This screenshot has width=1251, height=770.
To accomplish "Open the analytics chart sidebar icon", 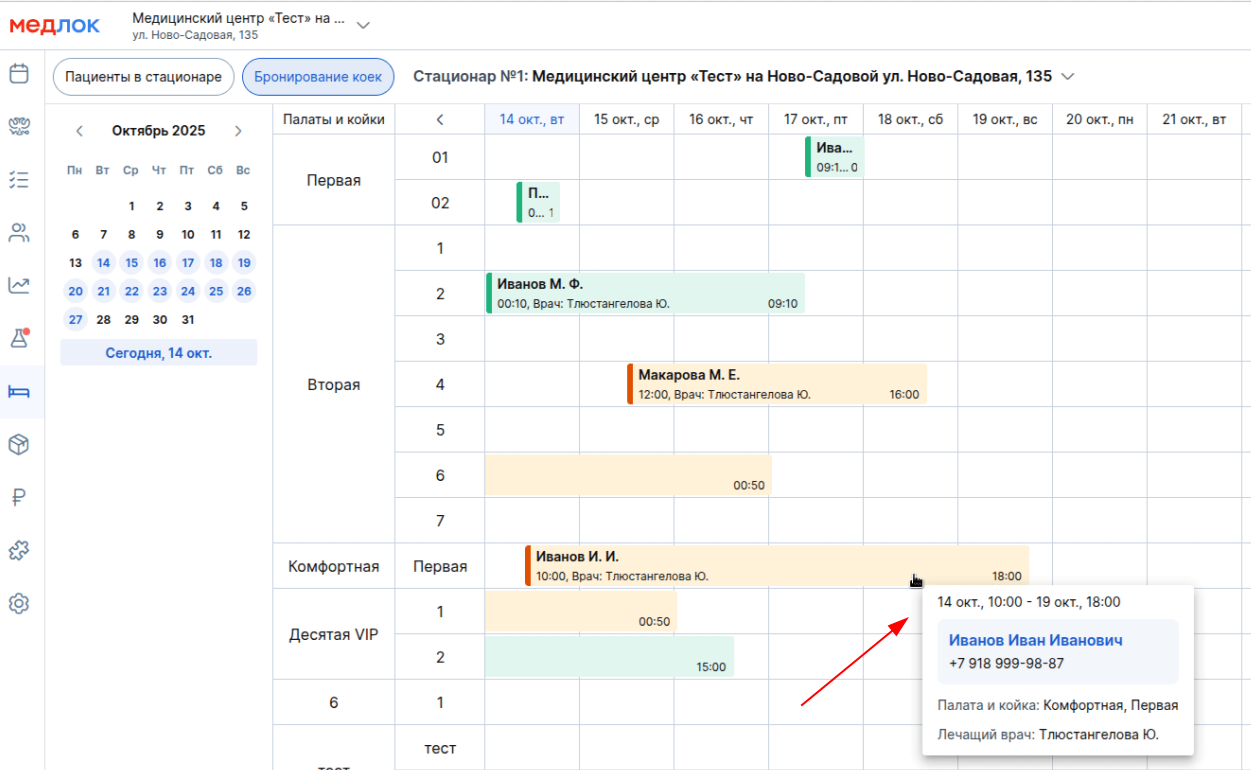I will tap(19, 286).
